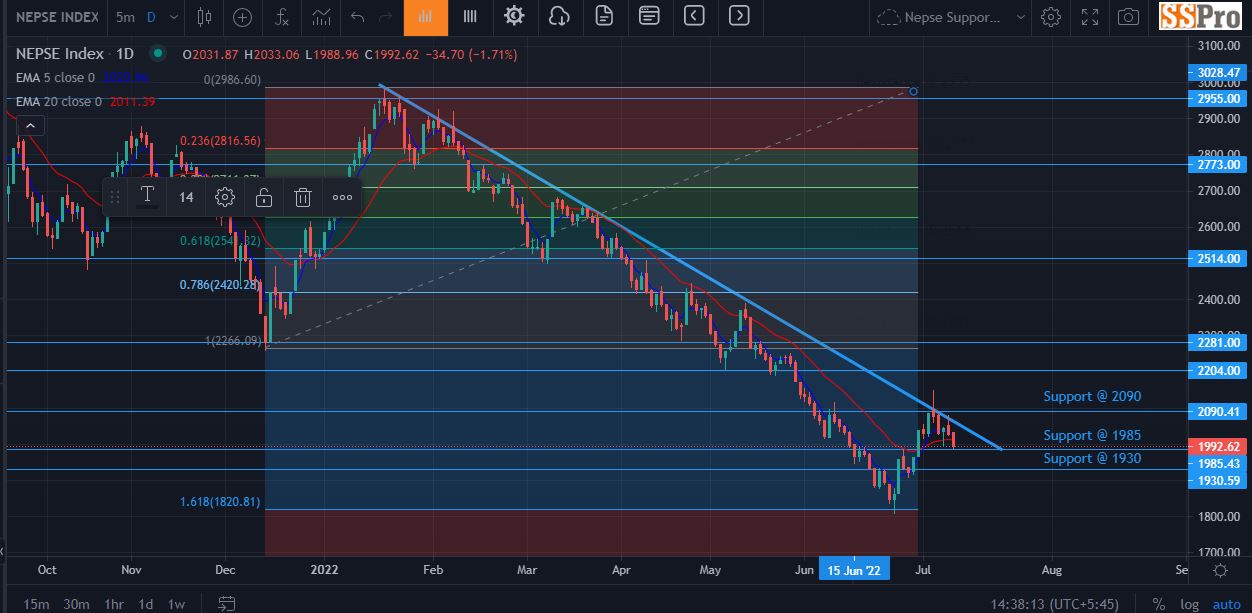Save chart layout via cloud icon
Viewport: 1252px width, 613px height.
[x=558, y=17]
